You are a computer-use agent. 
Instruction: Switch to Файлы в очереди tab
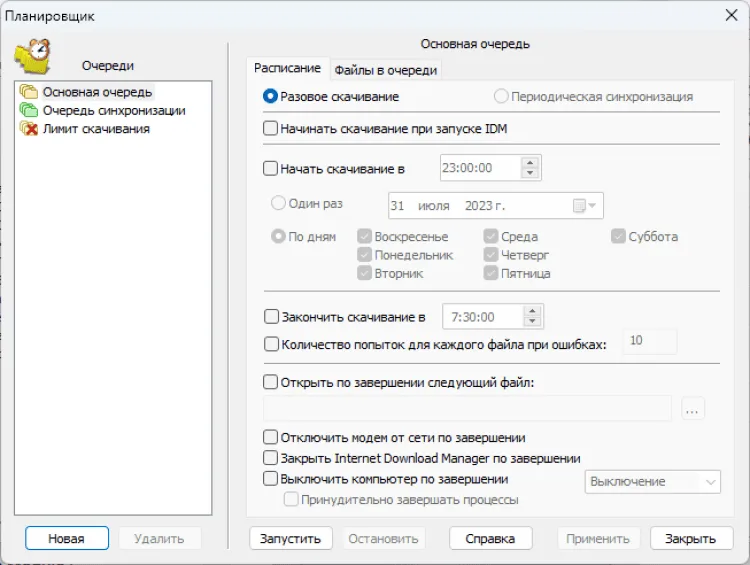pyautogui.click(x=385, y=70)
